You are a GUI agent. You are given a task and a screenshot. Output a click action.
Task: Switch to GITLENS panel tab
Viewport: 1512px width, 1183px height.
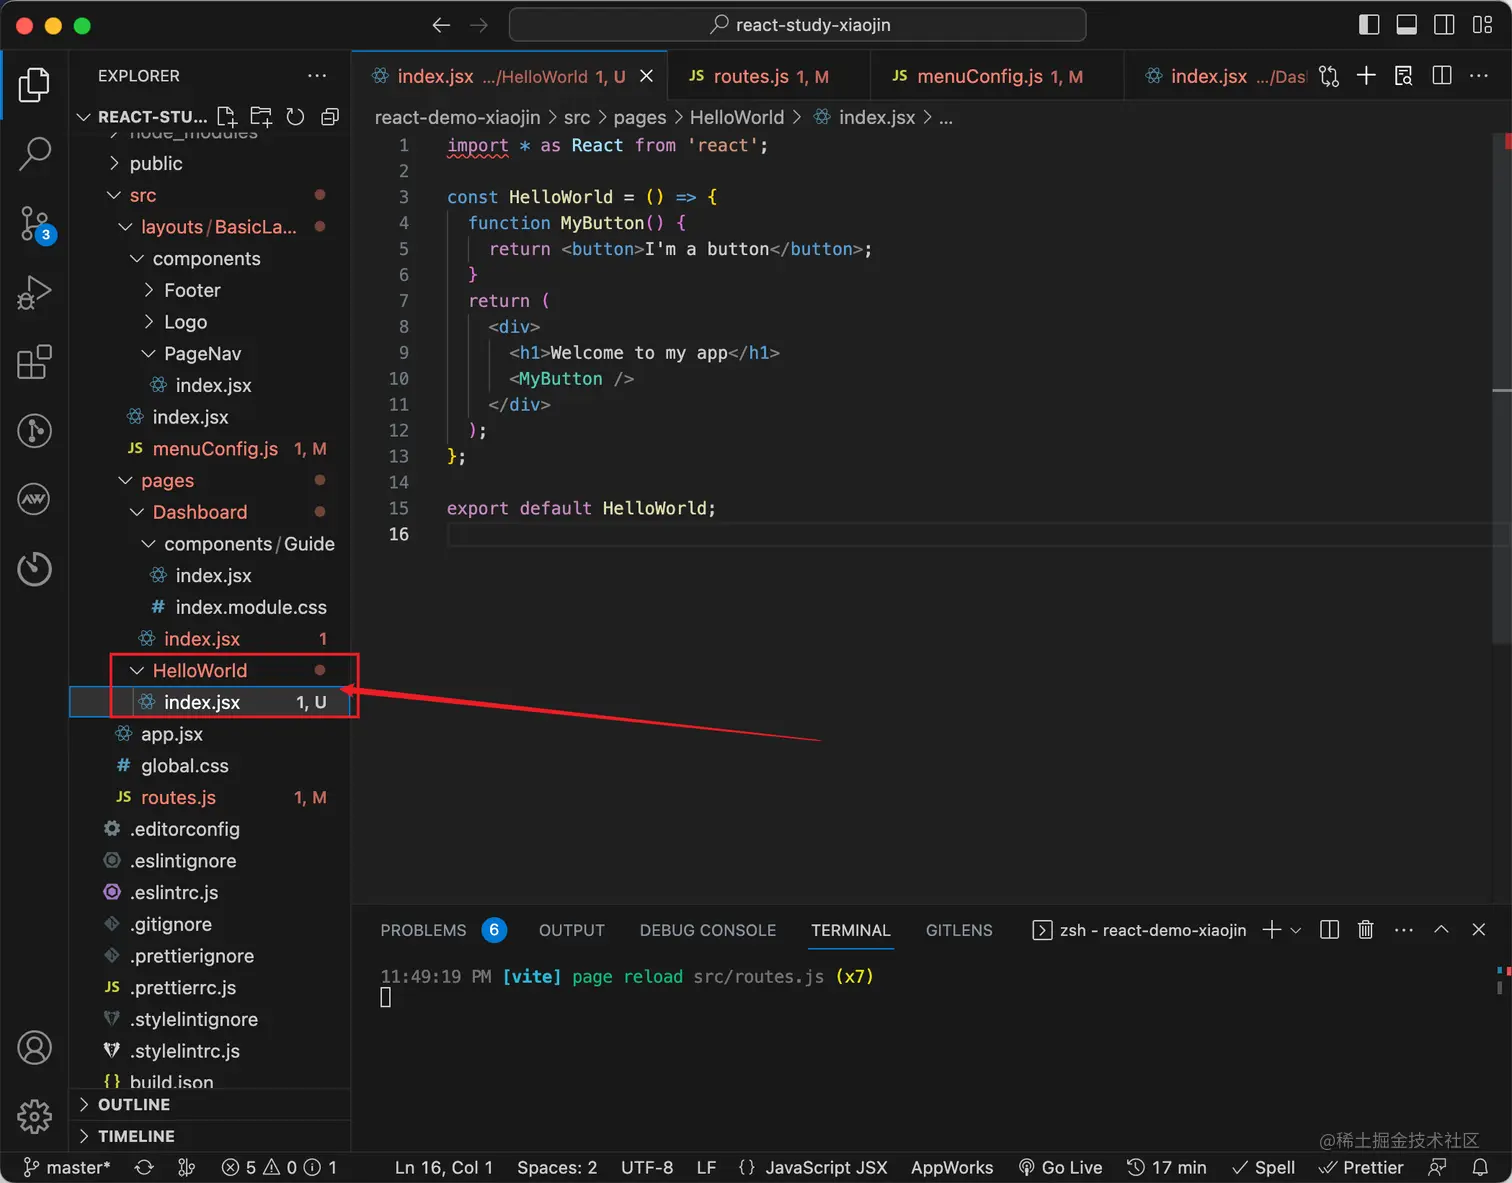point(959,930)
